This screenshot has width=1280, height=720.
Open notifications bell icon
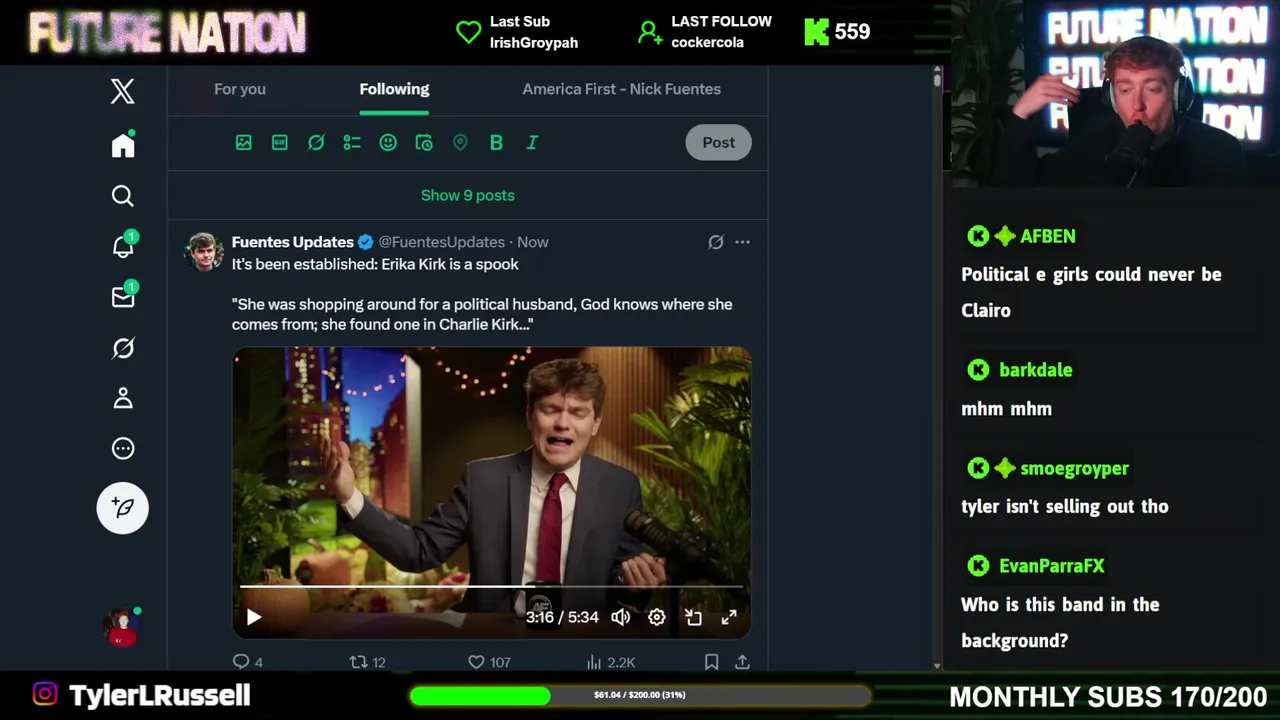click(x=123, y=246)
